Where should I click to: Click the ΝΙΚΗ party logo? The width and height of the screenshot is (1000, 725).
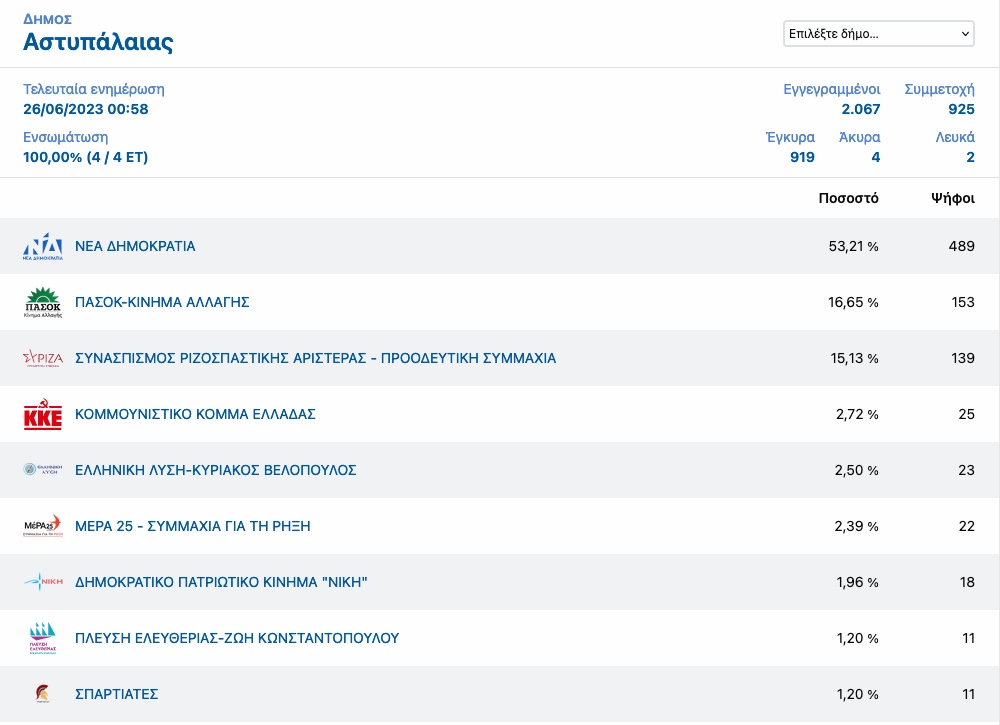(43, 582)
